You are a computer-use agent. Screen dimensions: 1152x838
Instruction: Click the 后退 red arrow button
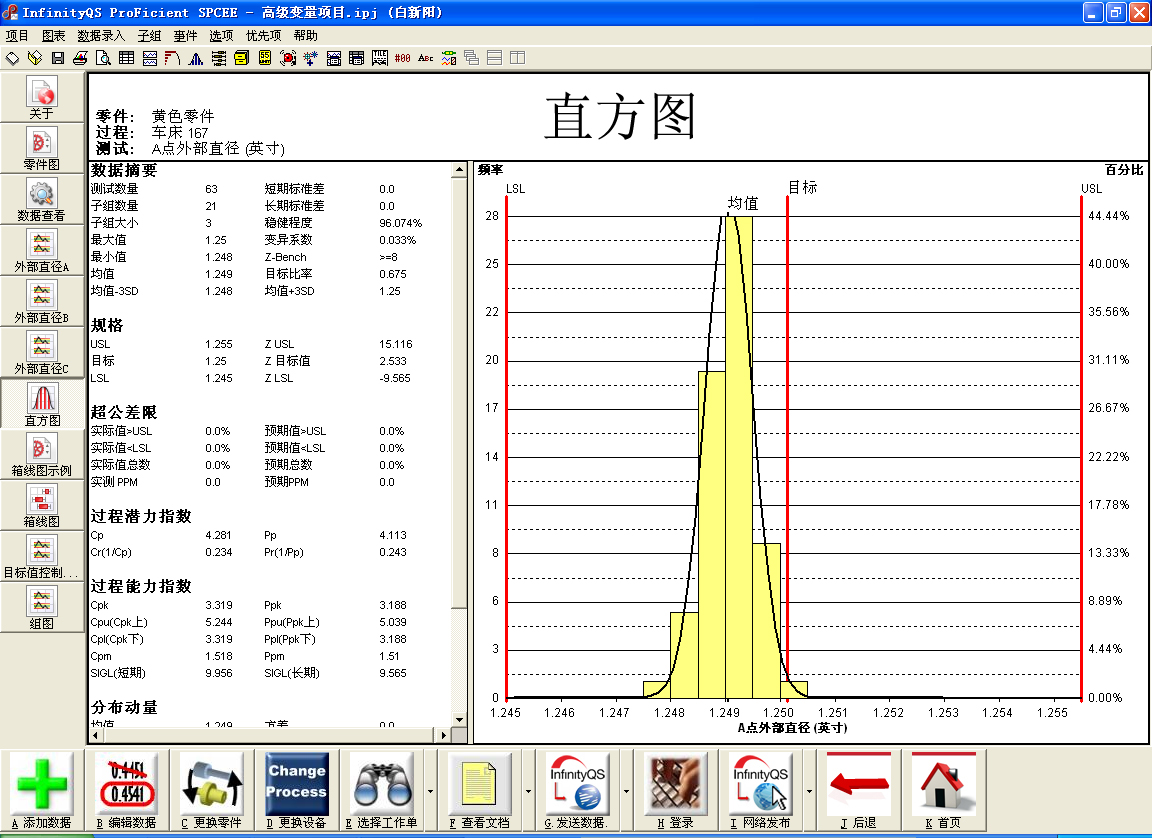coord(859,790)
